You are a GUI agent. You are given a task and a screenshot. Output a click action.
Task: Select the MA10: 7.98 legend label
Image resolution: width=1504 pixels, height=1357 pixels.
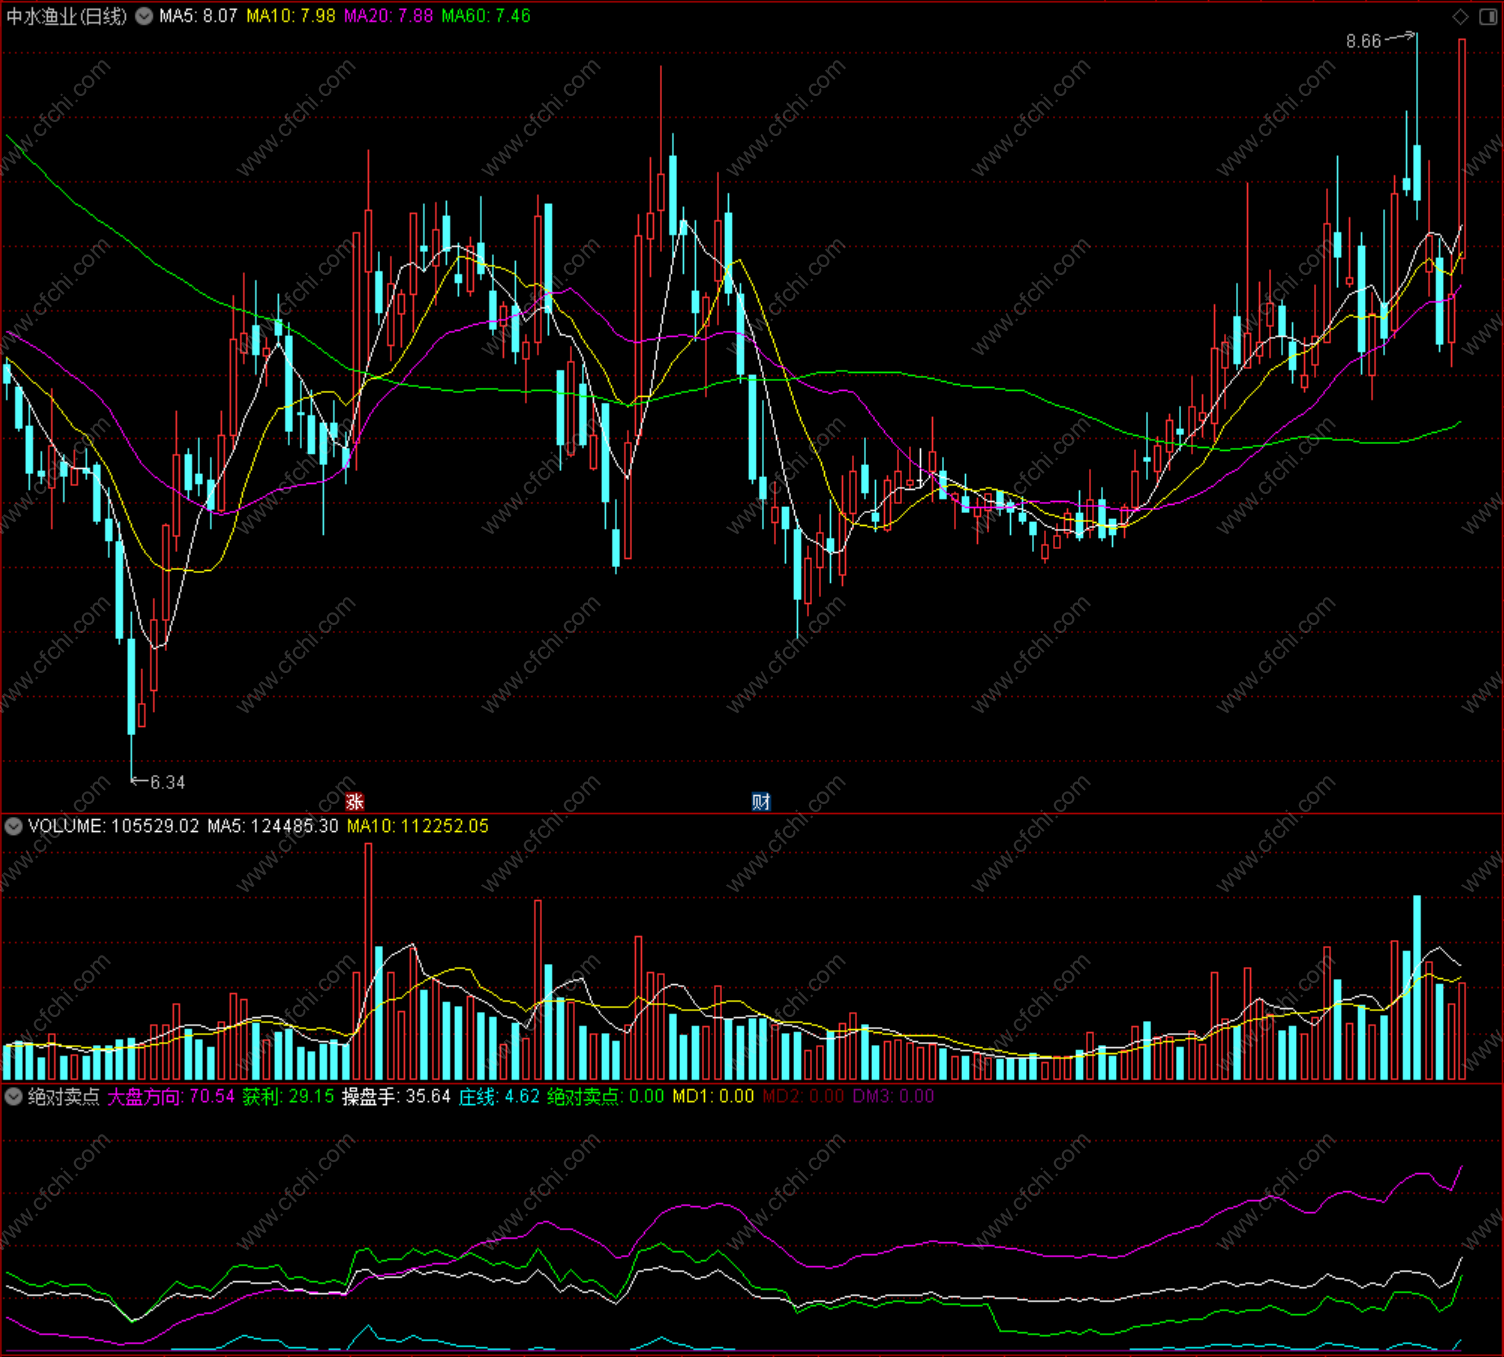pyautogui.click(x=291, y=16)
